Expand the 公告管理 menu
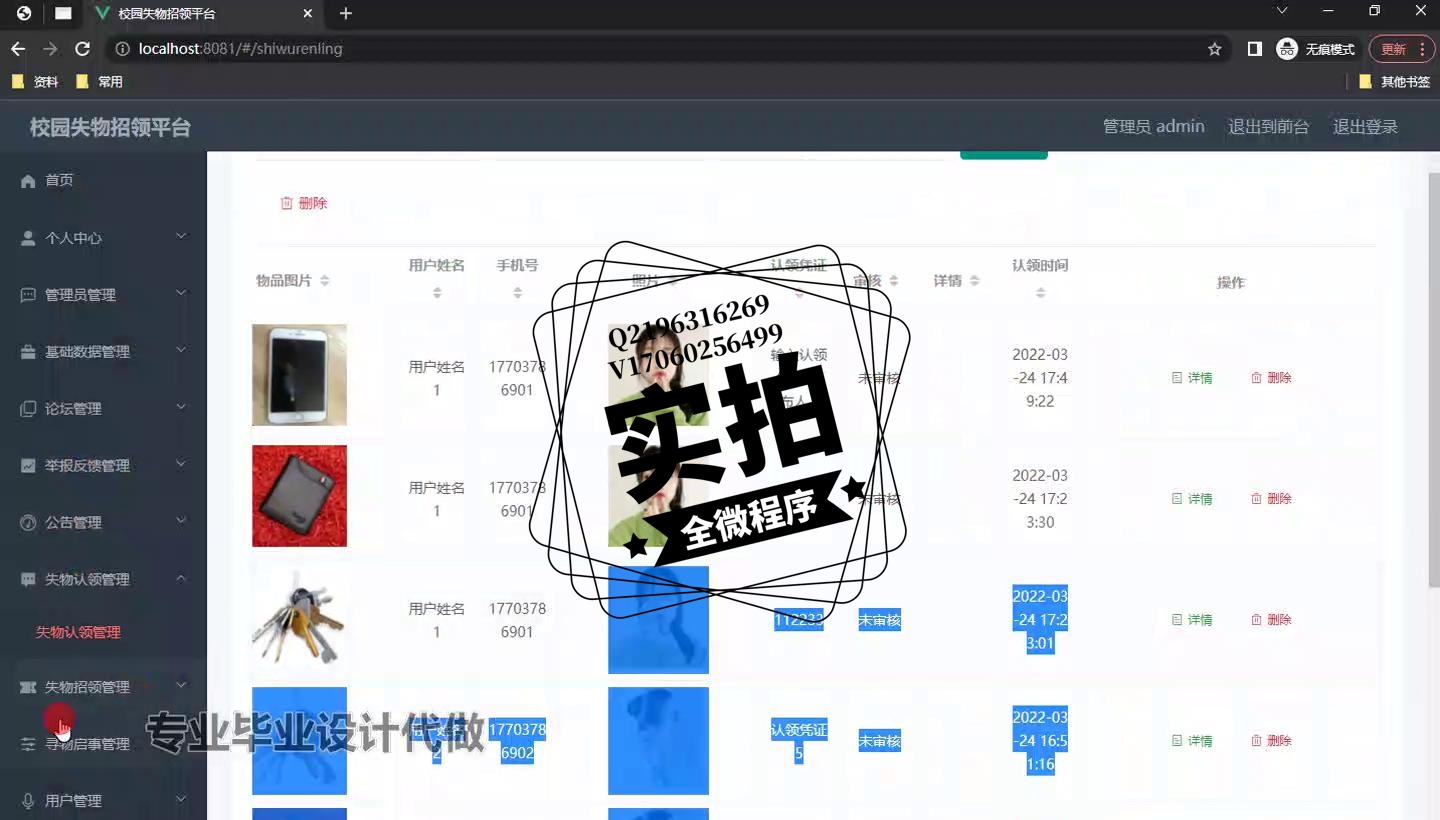Image resolution: width=1440 pixels, height=820 pixels. coord(103,523)
